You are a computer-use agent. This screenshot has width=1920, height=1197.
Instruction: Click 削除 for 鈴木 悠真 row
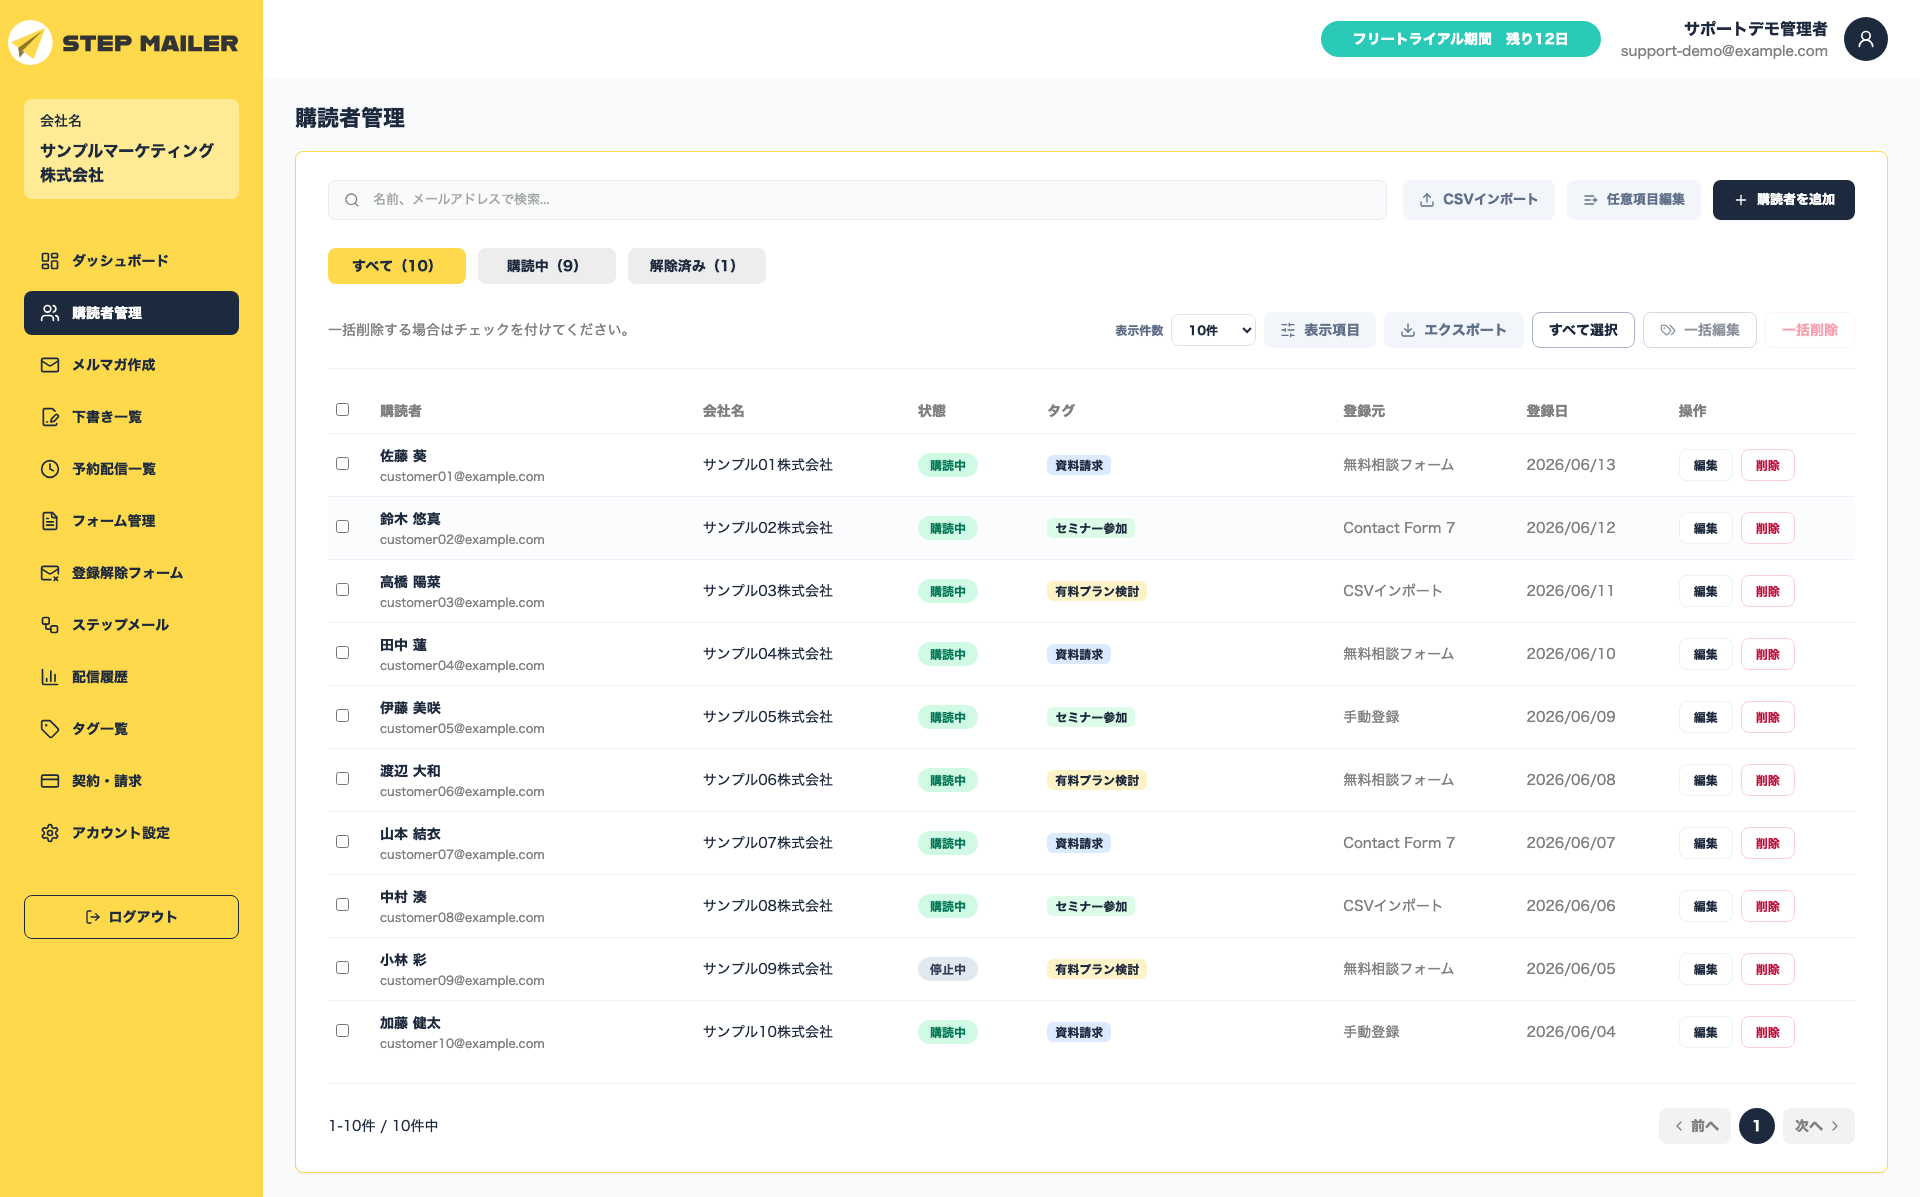point(1767,528)
